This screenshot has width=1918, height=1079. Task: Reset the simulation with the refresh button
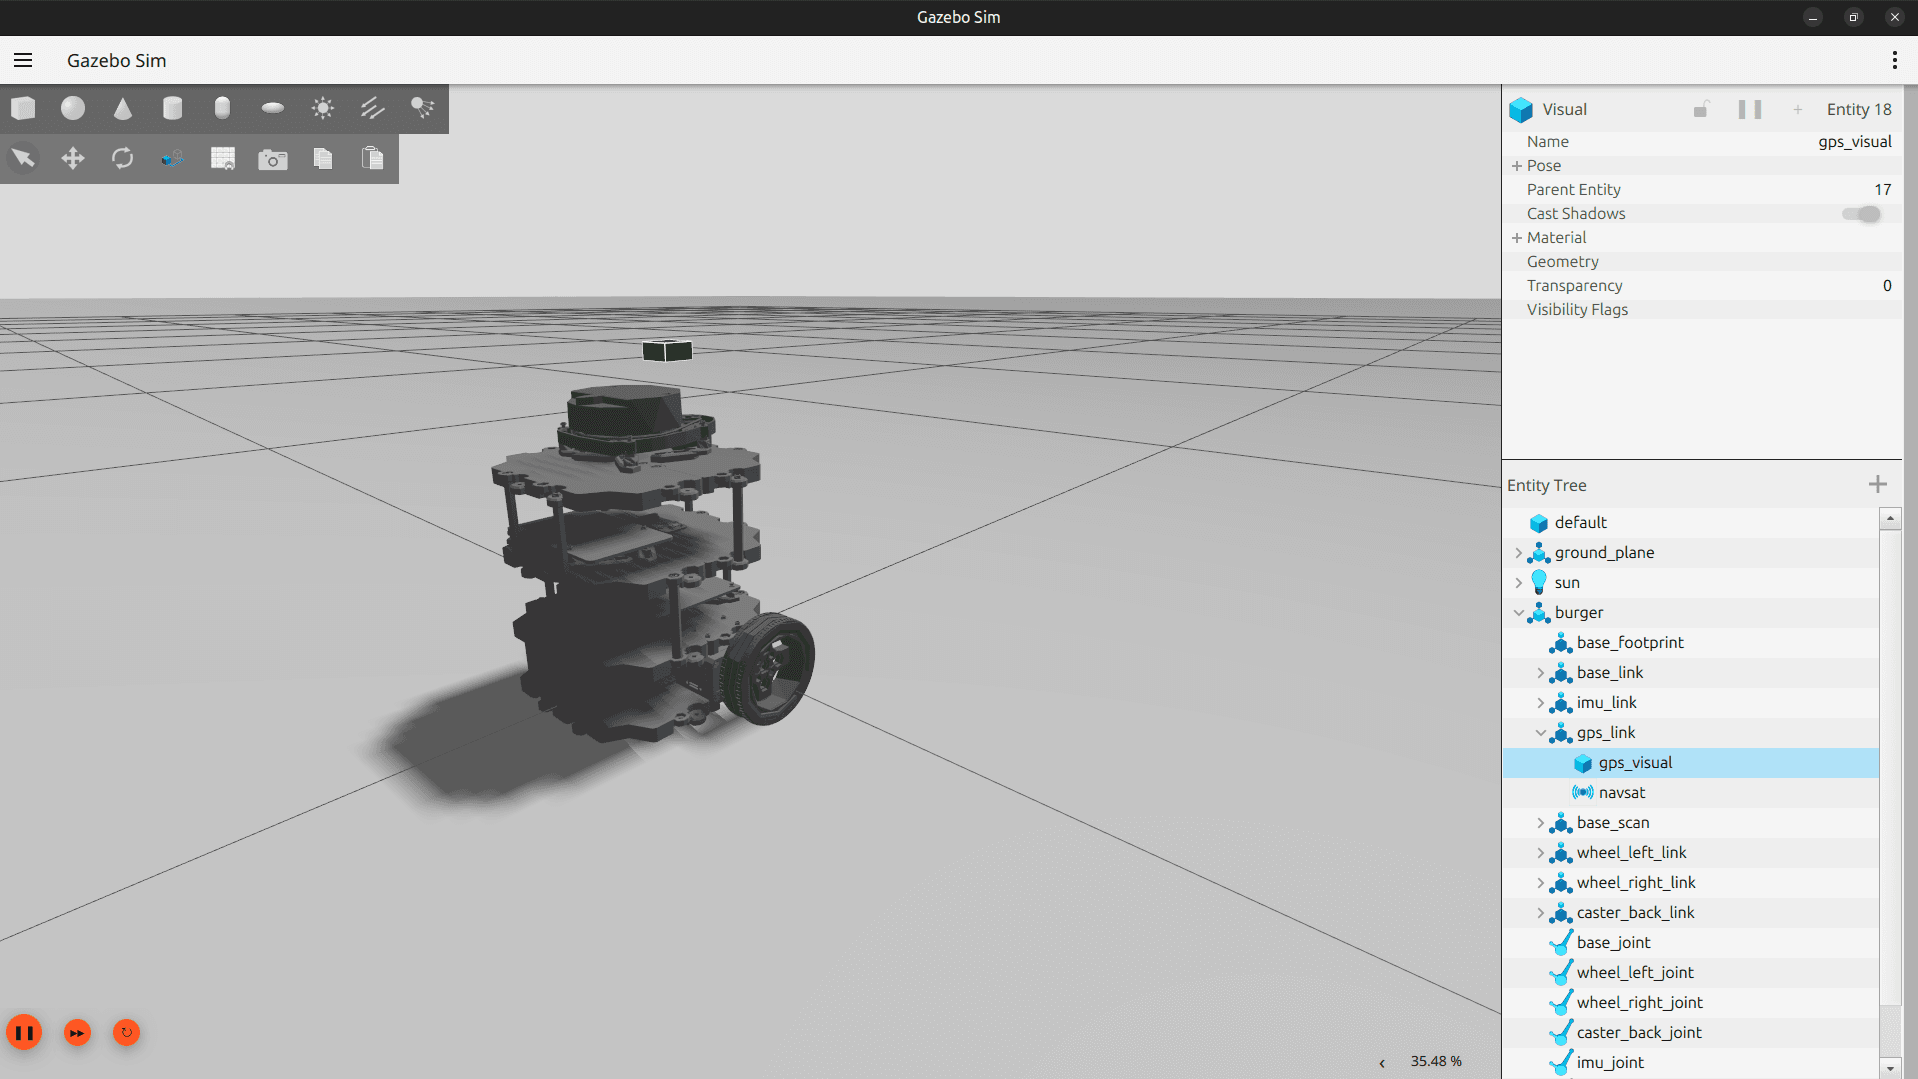pos(126,1032)
